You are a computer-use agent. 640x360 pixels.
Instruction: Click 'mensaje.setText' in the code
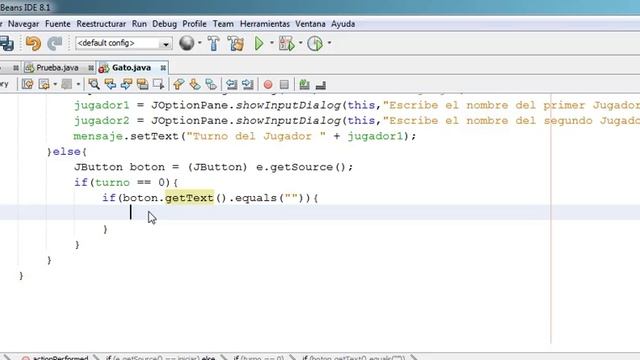tap(126, 136)
